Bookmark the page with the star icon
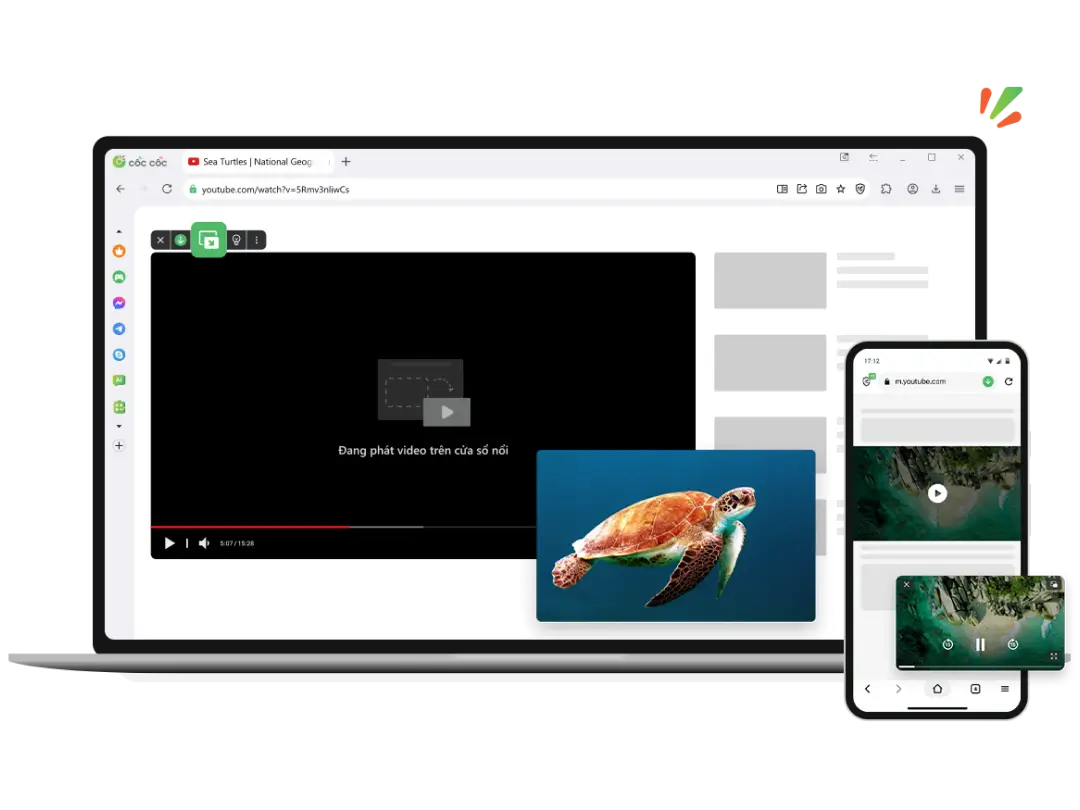 840,189
